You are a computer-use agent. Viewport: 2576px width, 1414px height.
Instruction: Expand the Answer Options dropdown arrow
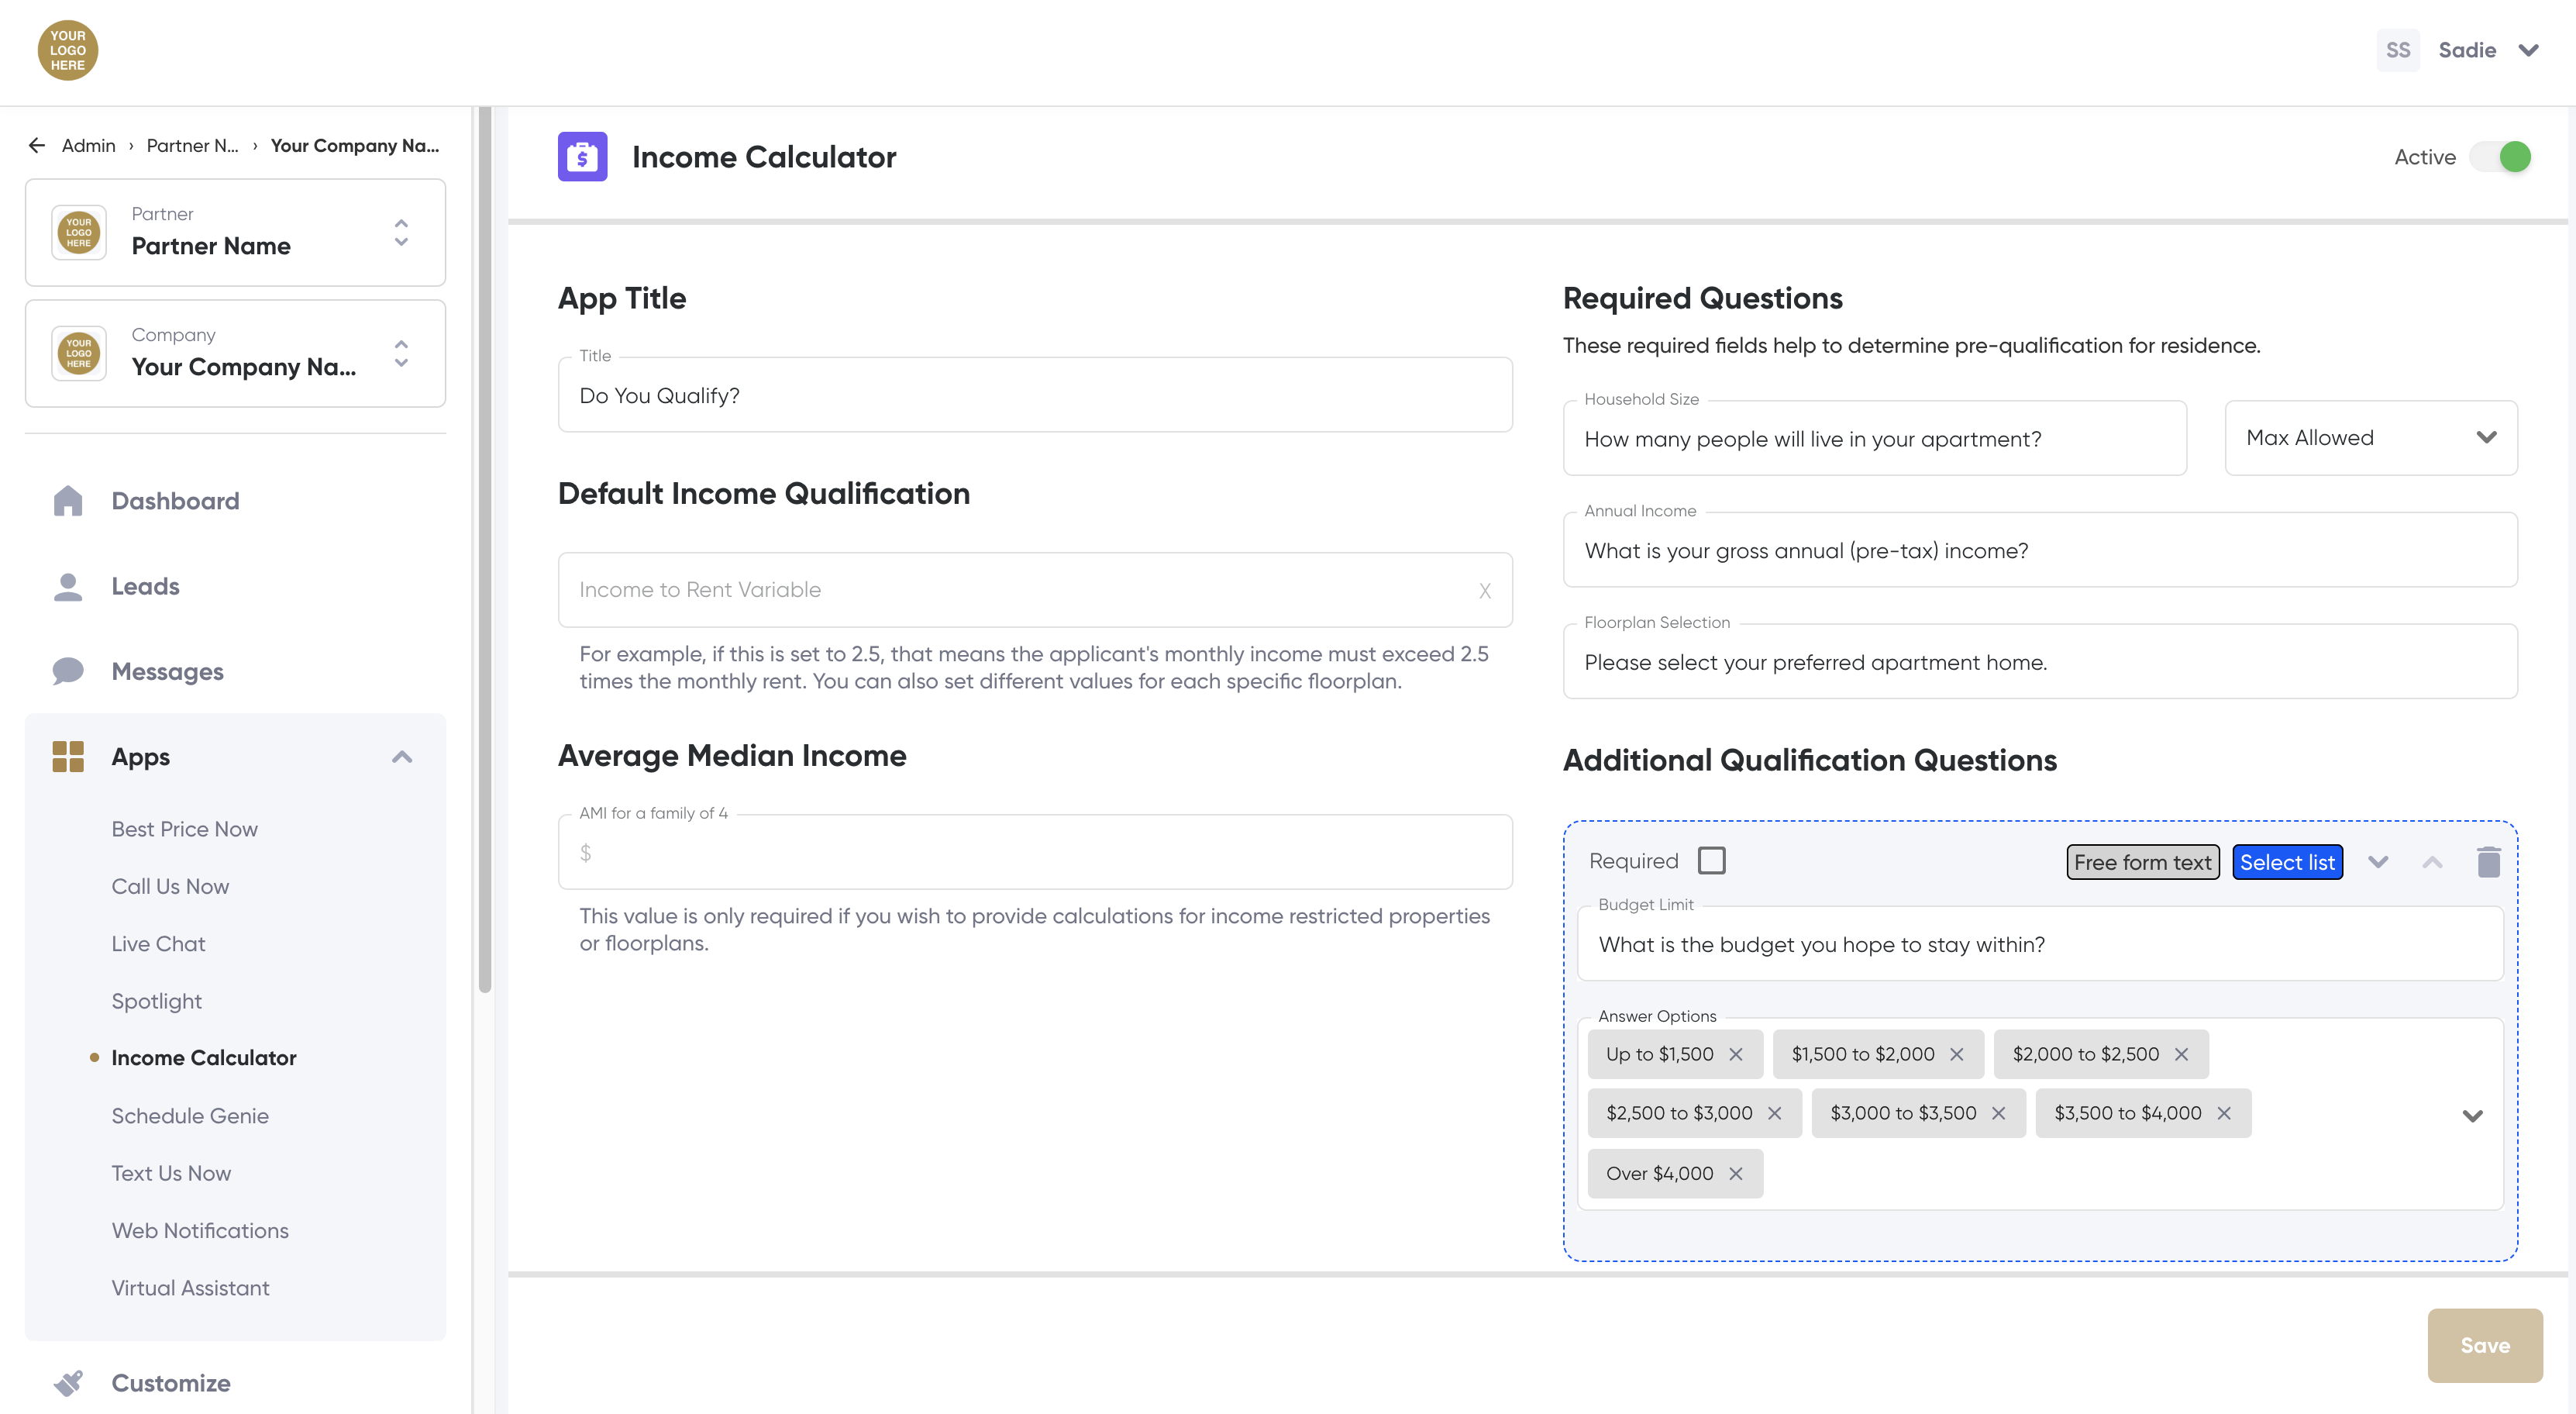(x=2472, y=1115)
